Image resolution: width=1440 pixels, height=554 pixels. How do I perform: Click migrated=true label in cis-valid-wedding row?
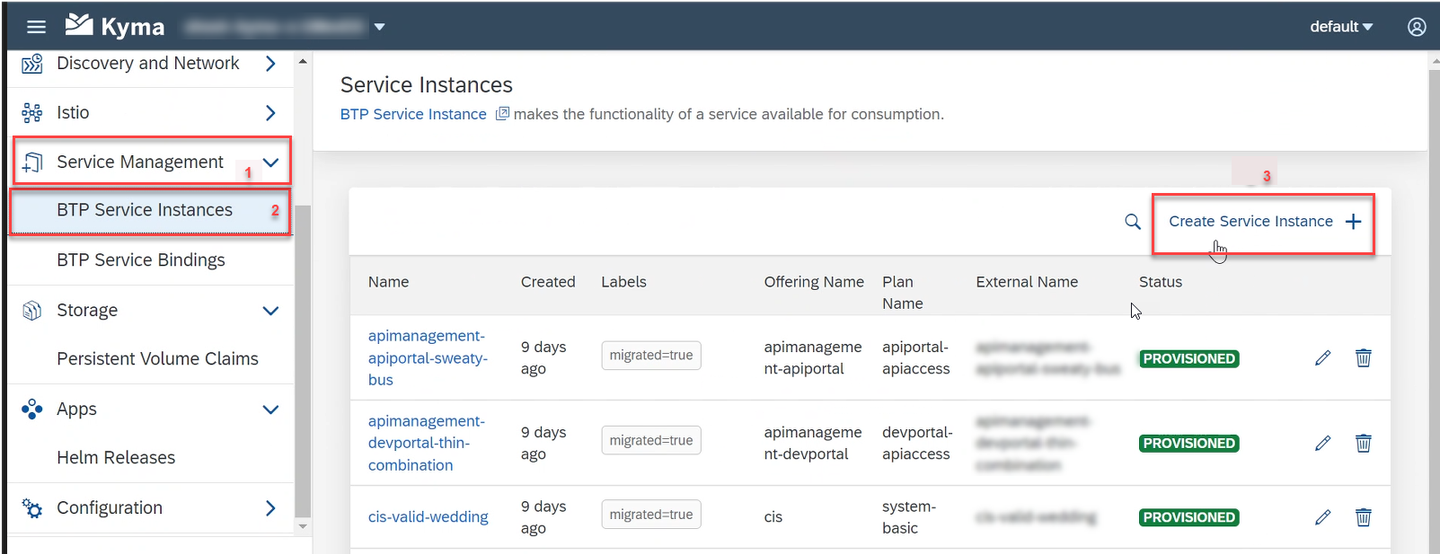pyautogui.click(x=651, y=515)
